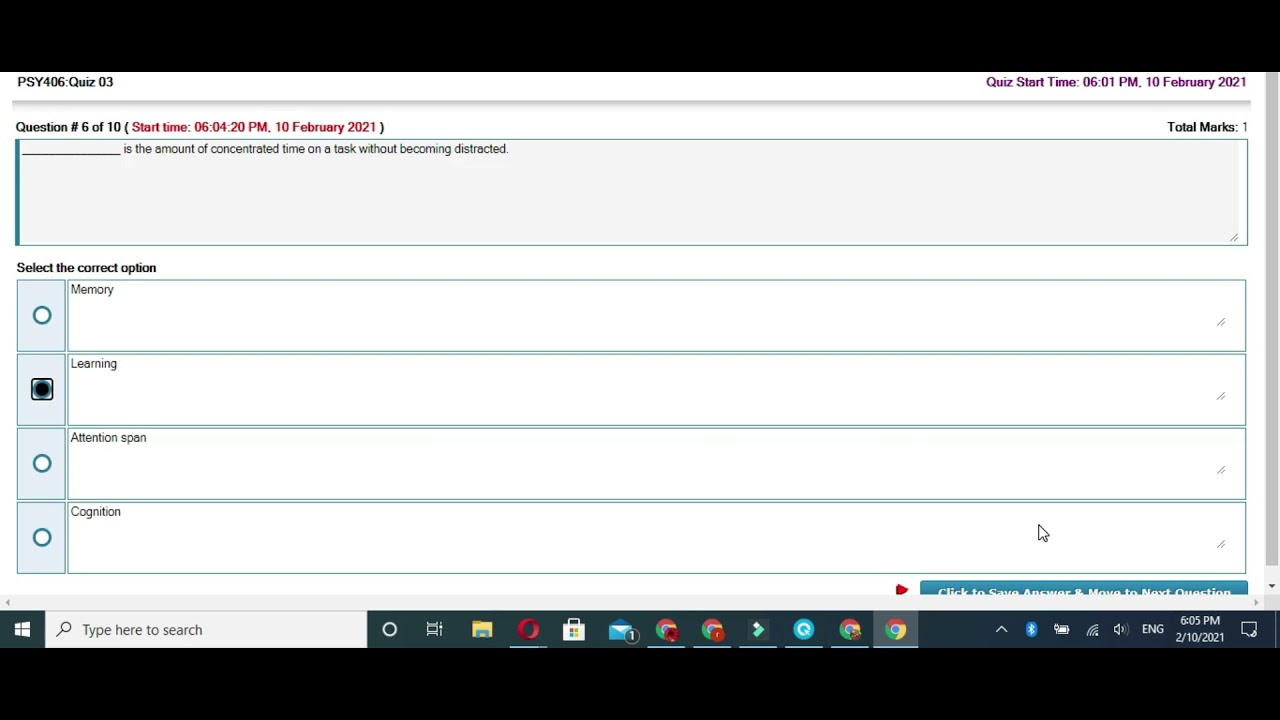
Task: Click the horizontal scroll left arrow
Action: click(8, 602)
